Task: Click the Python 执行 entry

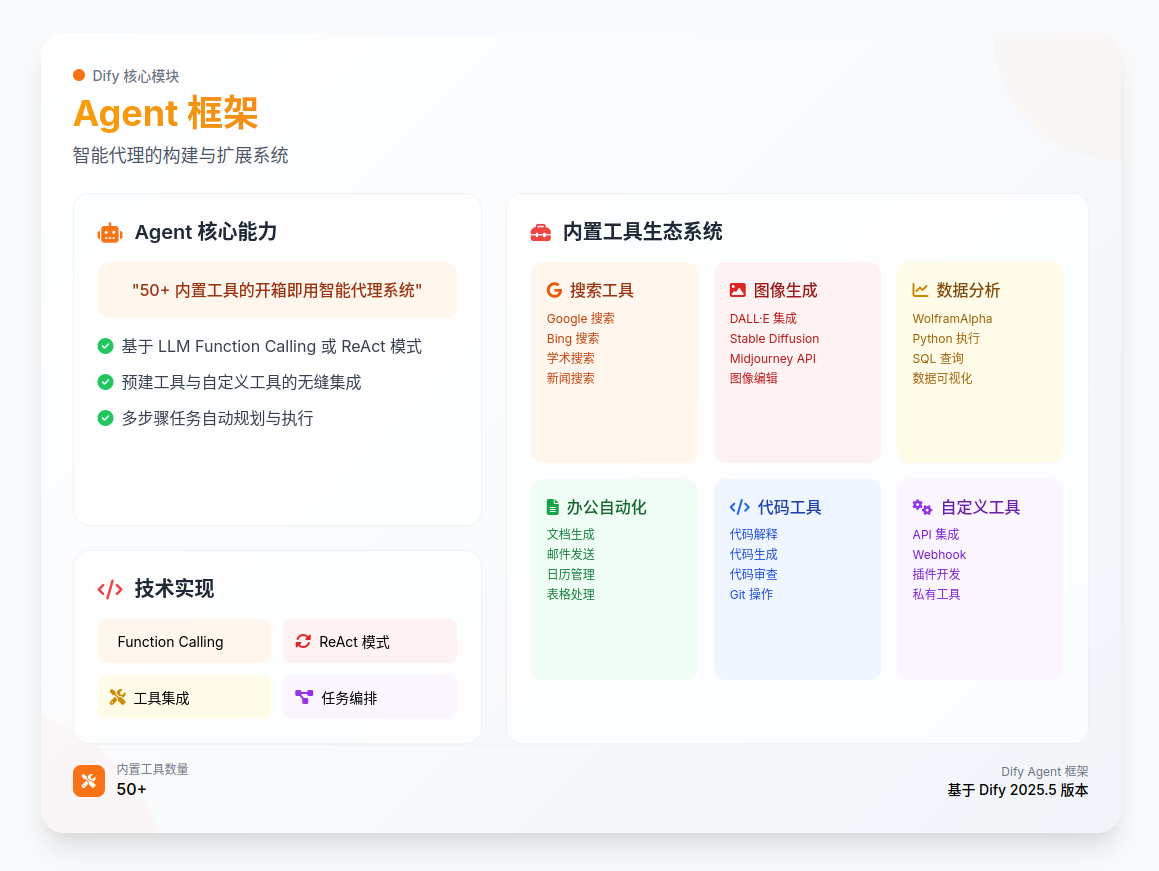Action: click(946, 339)
